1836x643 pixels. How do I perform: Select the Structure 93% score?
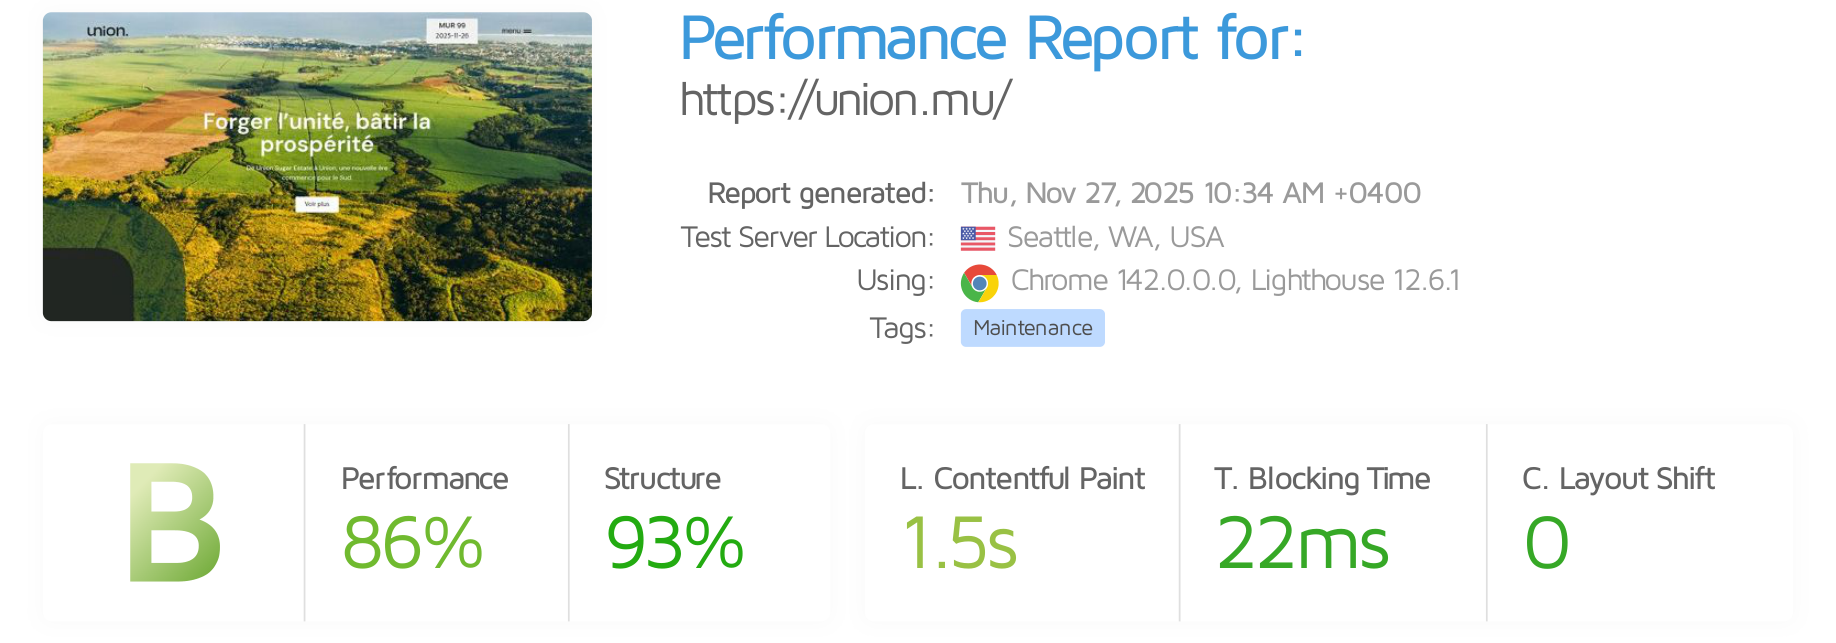pos(675,544)
